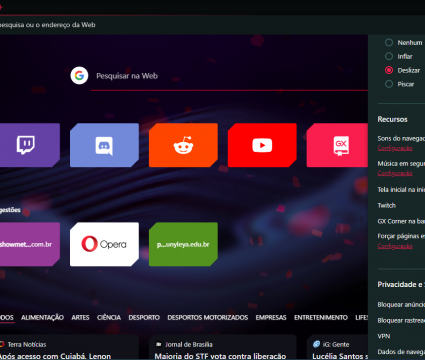
Task: Open the Lucélia Santos news article
Action: 340,356
